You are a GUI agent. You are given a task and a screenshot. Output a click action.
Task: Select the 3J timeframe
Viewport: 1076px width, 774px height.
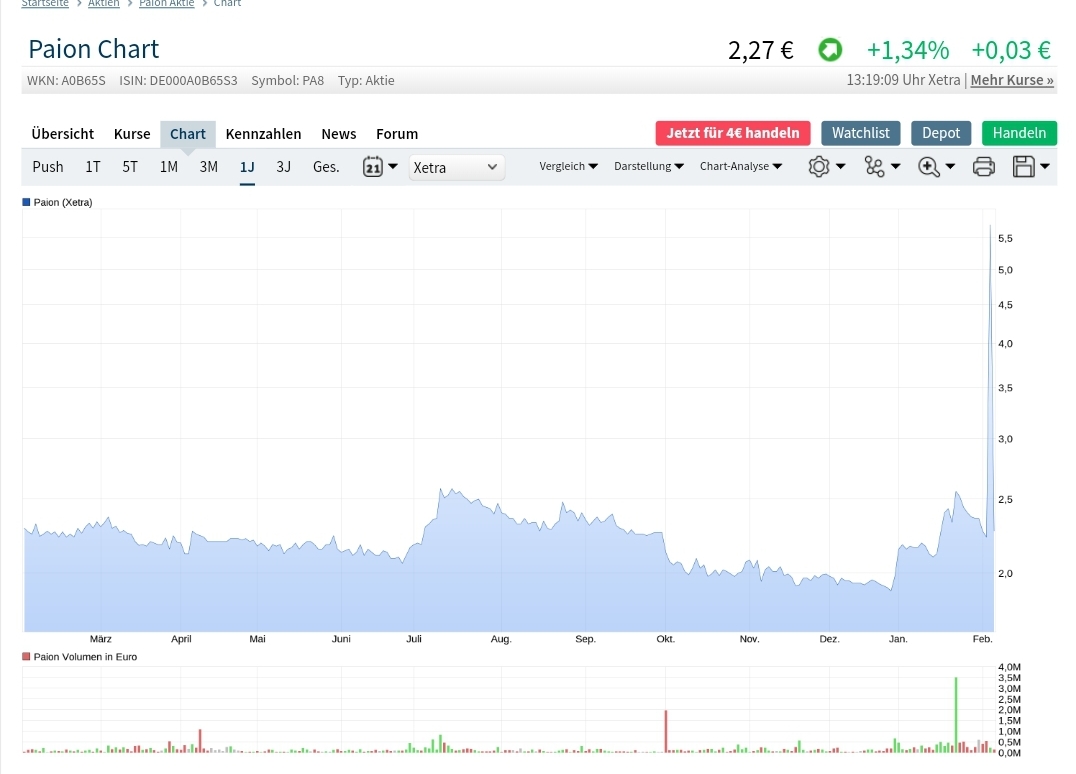[x=283, y=167]
